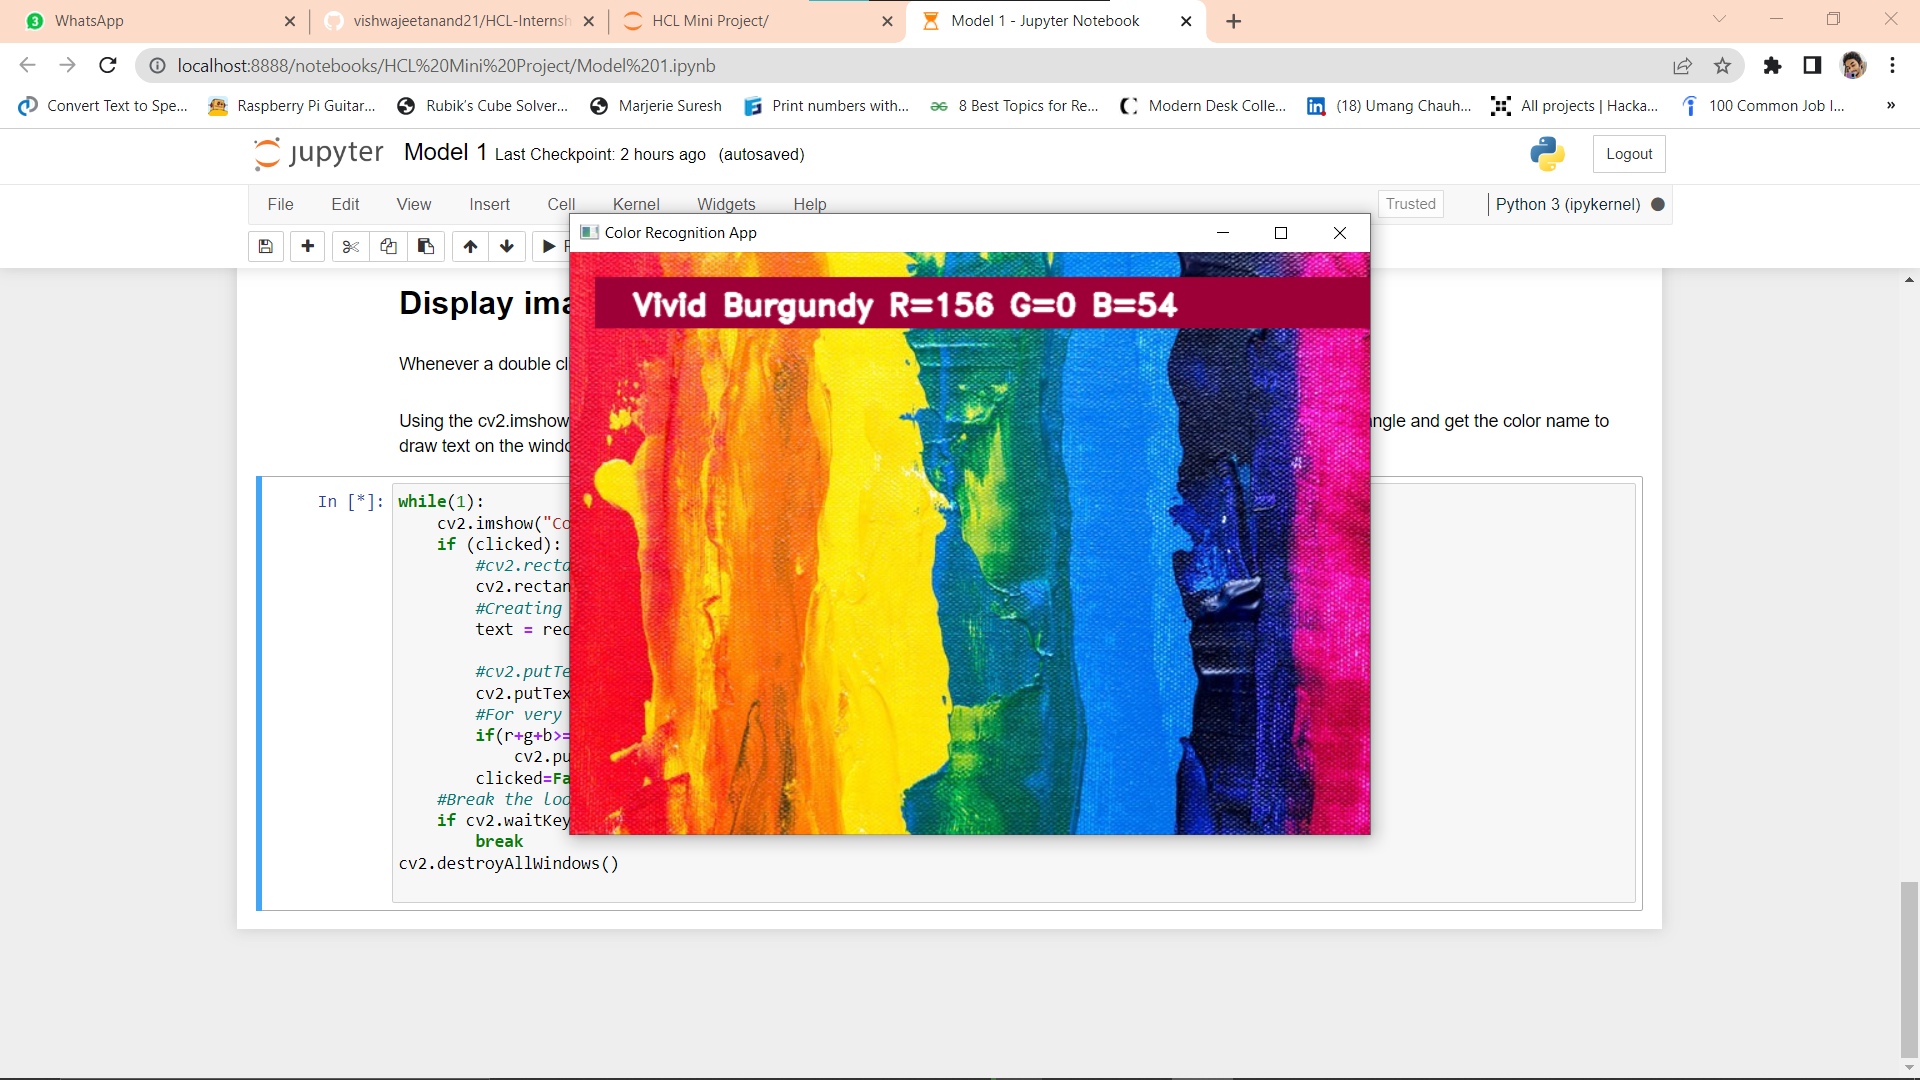Cut the selected cell using scissors icon
Viewport: 1920px width, 1080px height.
tap(349, 246)
